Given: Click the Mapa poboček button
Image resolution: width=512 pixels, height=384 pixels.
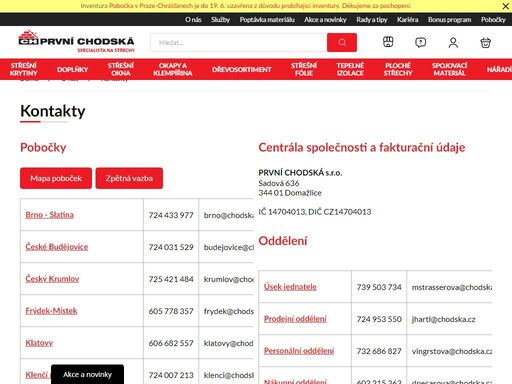Looking at the screenshot, I should 56,178.
